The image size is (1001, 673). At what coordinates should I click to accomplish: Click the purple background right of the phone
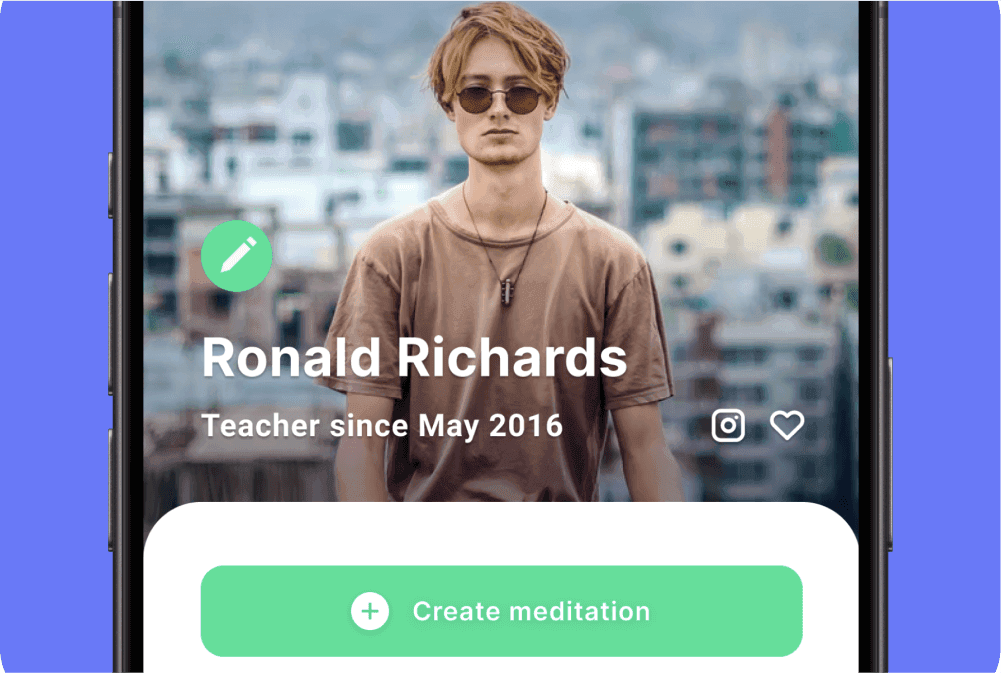[x=944, y=336]
